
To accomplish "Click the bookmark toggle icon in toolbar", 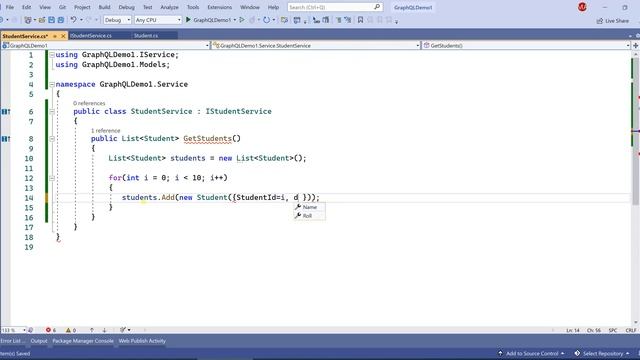I will 360,20.
